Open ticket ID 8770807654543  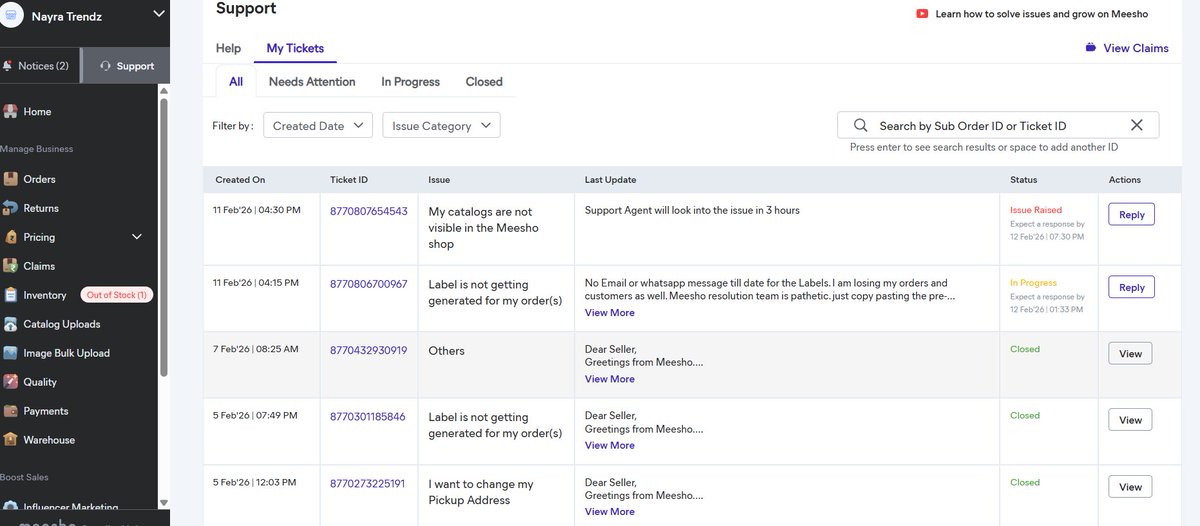pos(368,212)
